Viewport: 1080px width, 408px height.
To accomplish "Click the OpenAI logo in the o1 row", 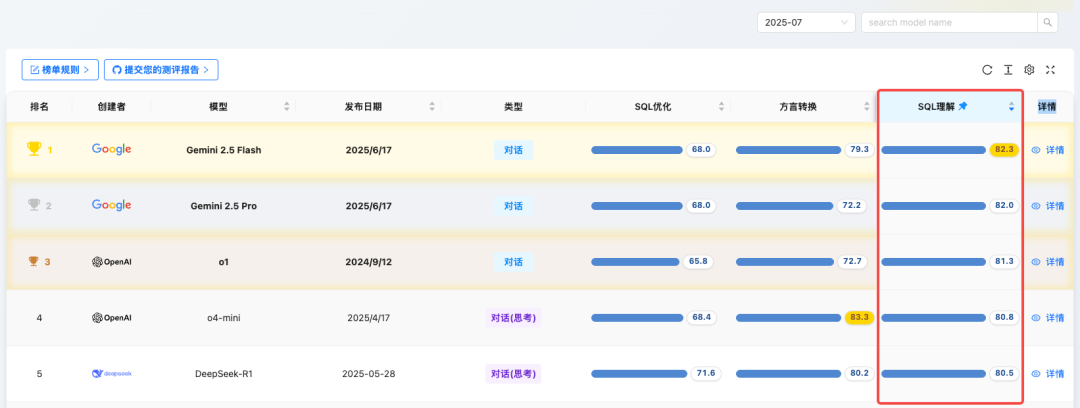I will (x=111, y=261).
